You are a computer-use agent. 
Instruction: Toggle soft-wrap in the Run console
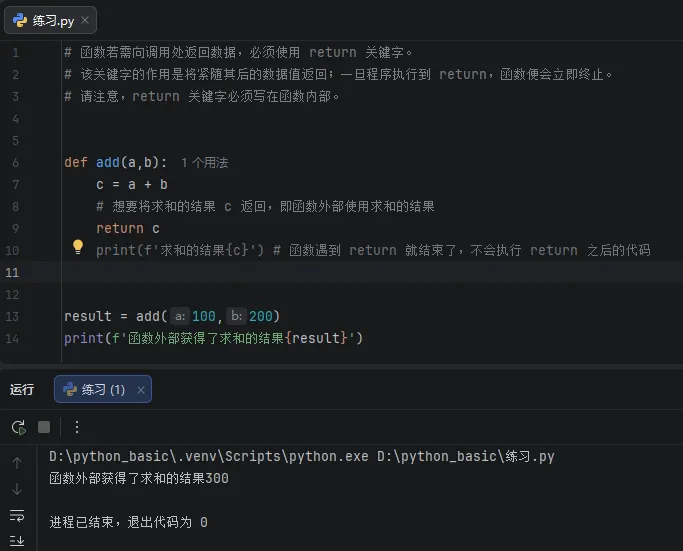pyautogui.click(x=17, y=515)
